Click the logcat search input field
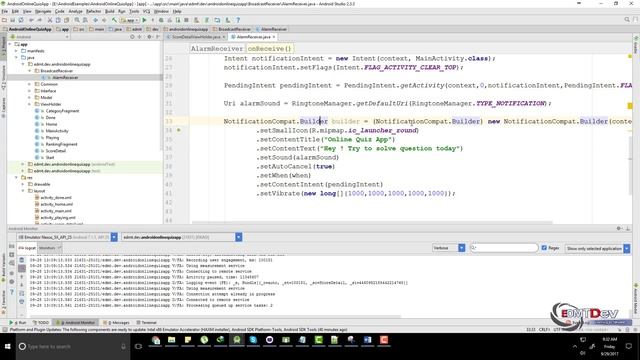The width and height of the screenshot is (640, 360). point(504,248)
